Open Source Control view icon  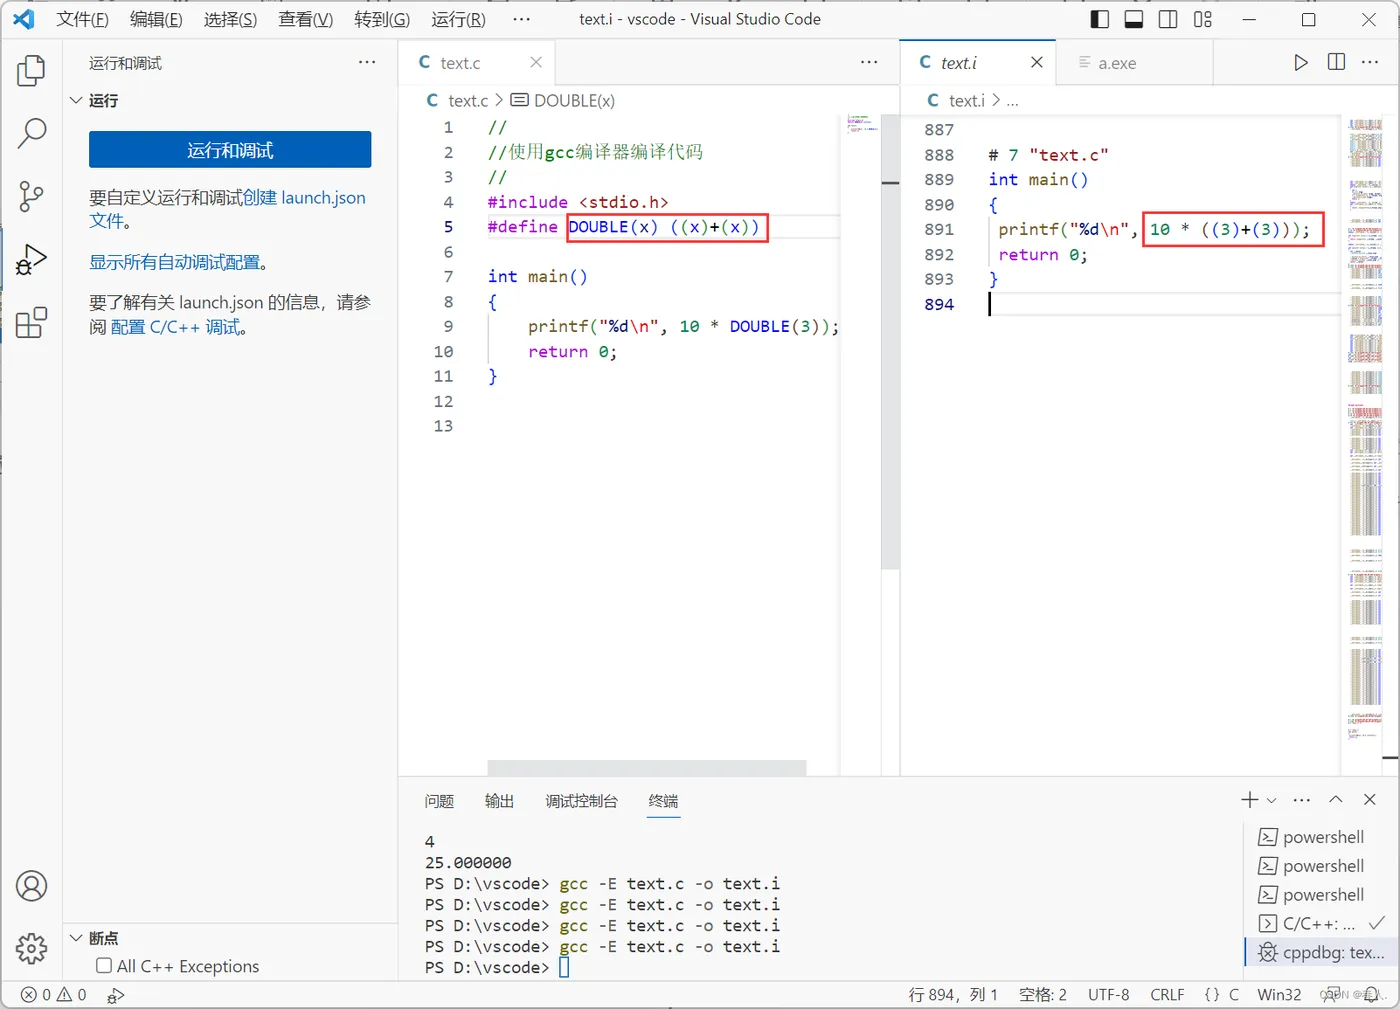[31, 196]
